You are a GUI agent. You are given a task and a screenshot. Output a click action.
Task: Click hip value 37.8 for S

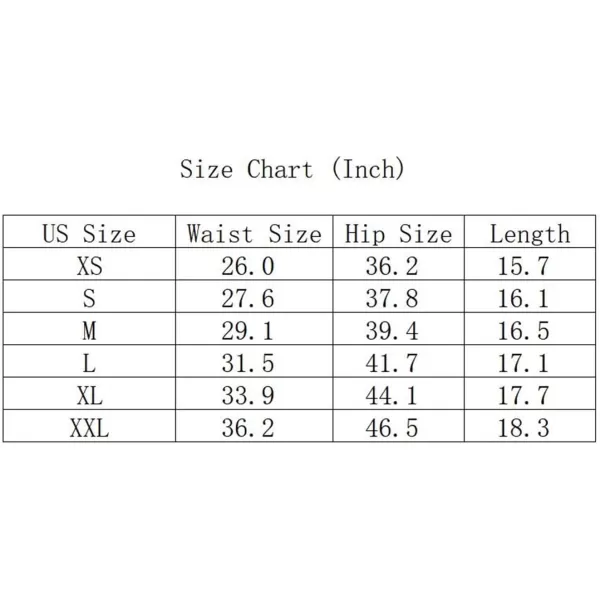pyautogui.click(x=392, y=298)
